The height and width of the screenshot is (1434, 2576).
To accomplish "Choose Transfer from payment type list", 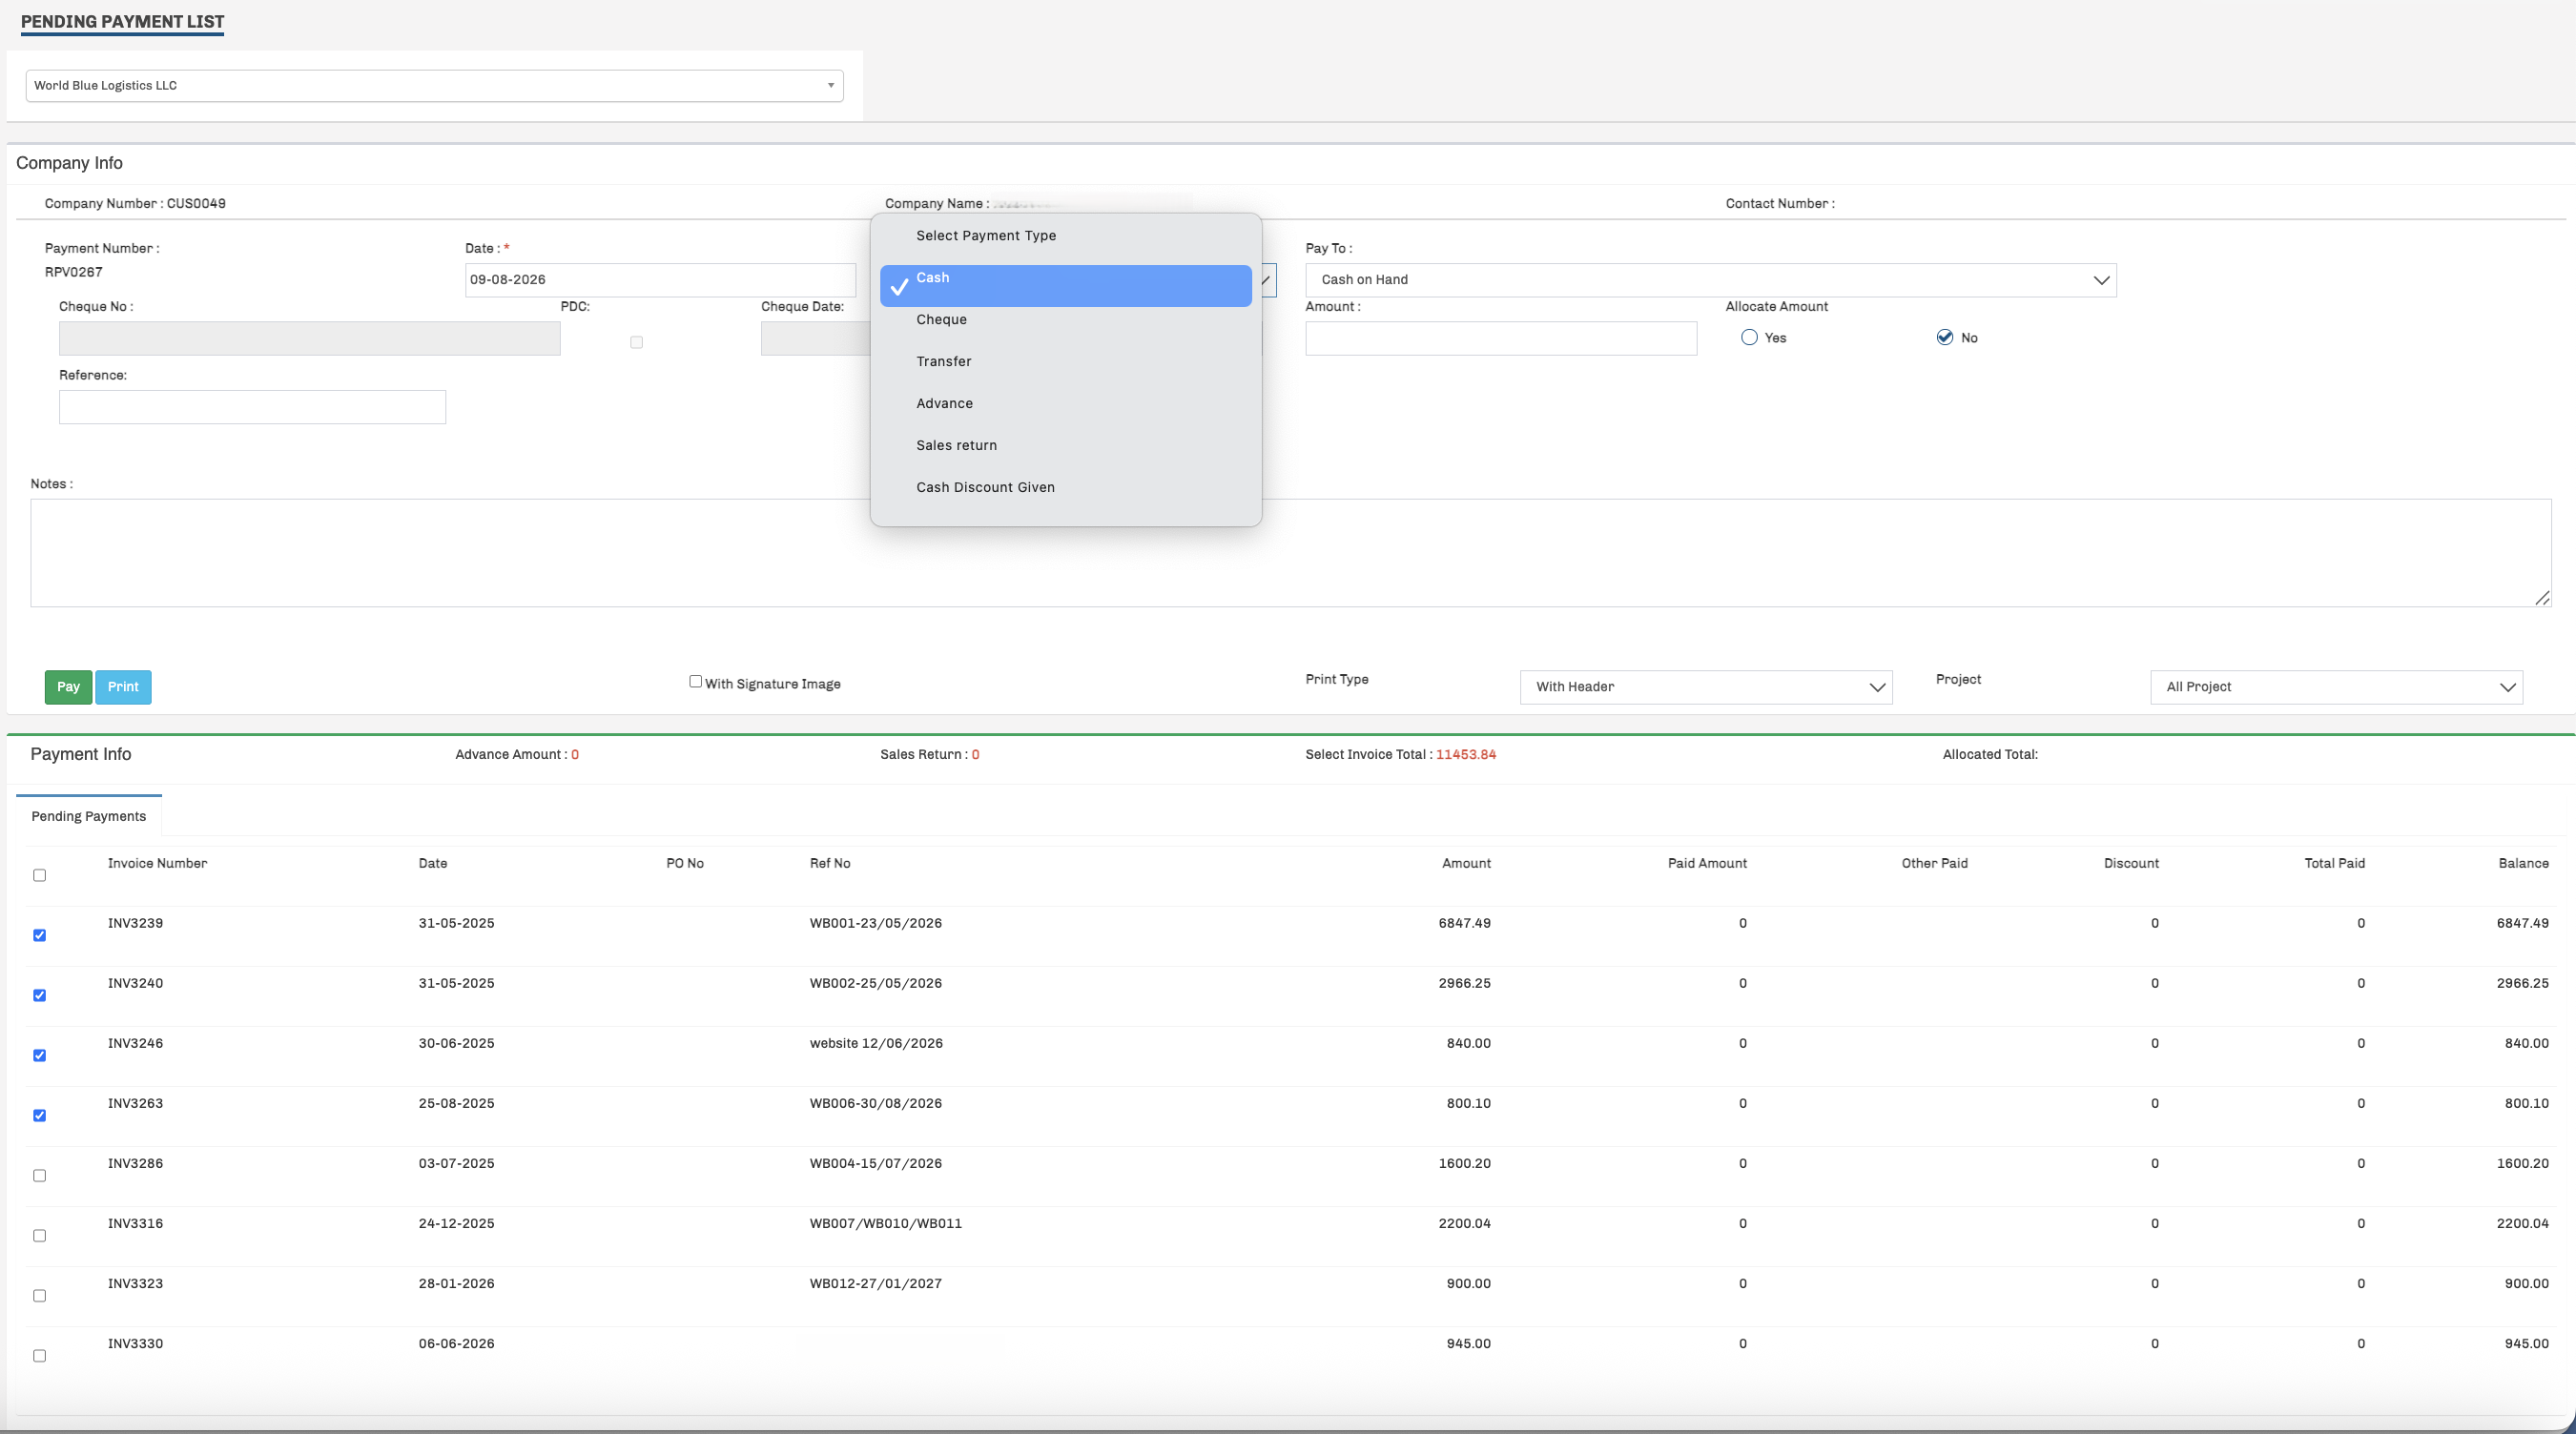I will pos(1065,362).
